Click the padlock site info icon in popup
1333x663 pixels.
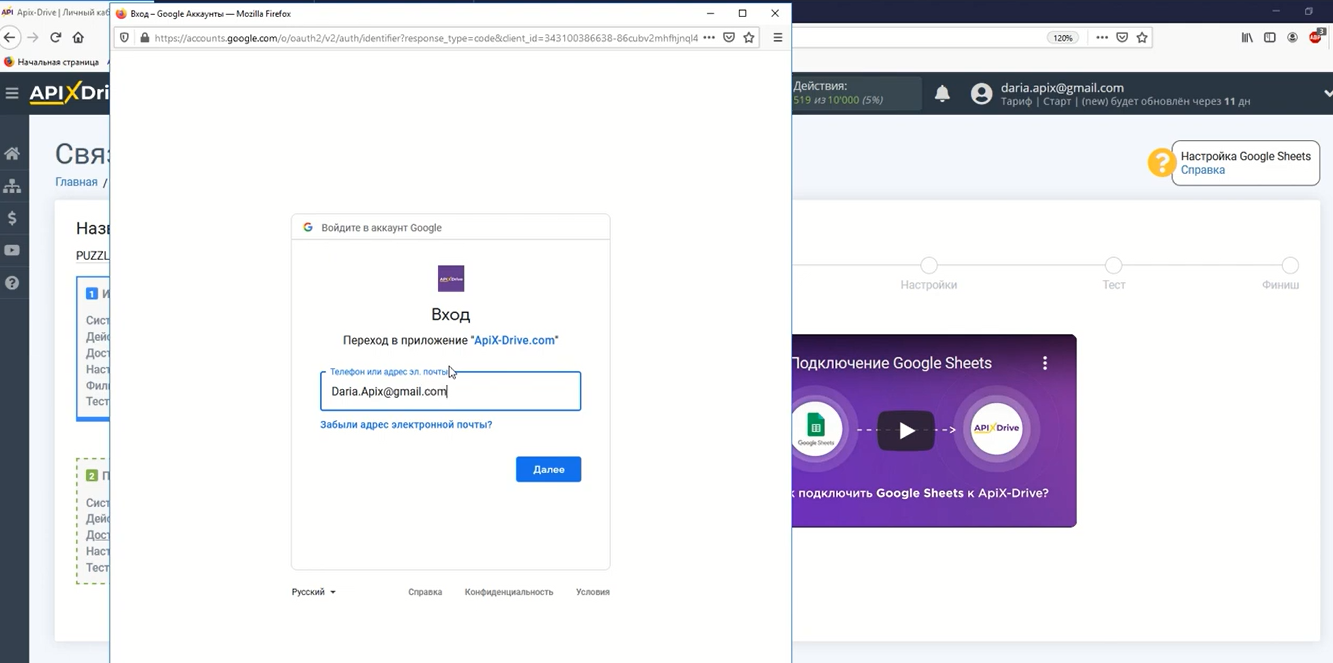[144, 38]
